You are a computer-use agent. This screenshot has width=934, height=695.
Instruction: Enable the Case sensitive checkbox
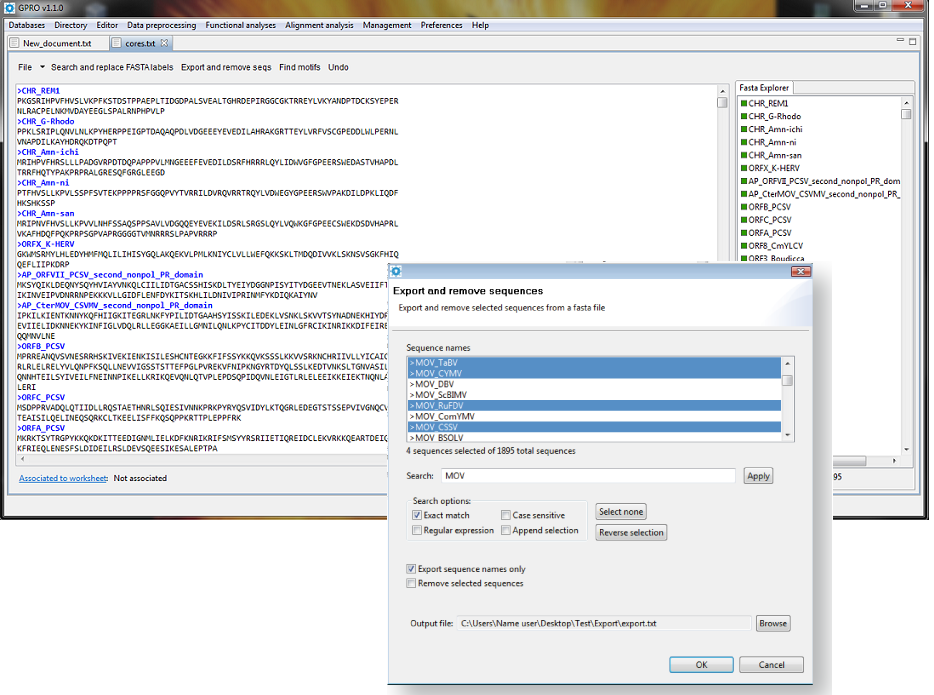pos(506,515)
